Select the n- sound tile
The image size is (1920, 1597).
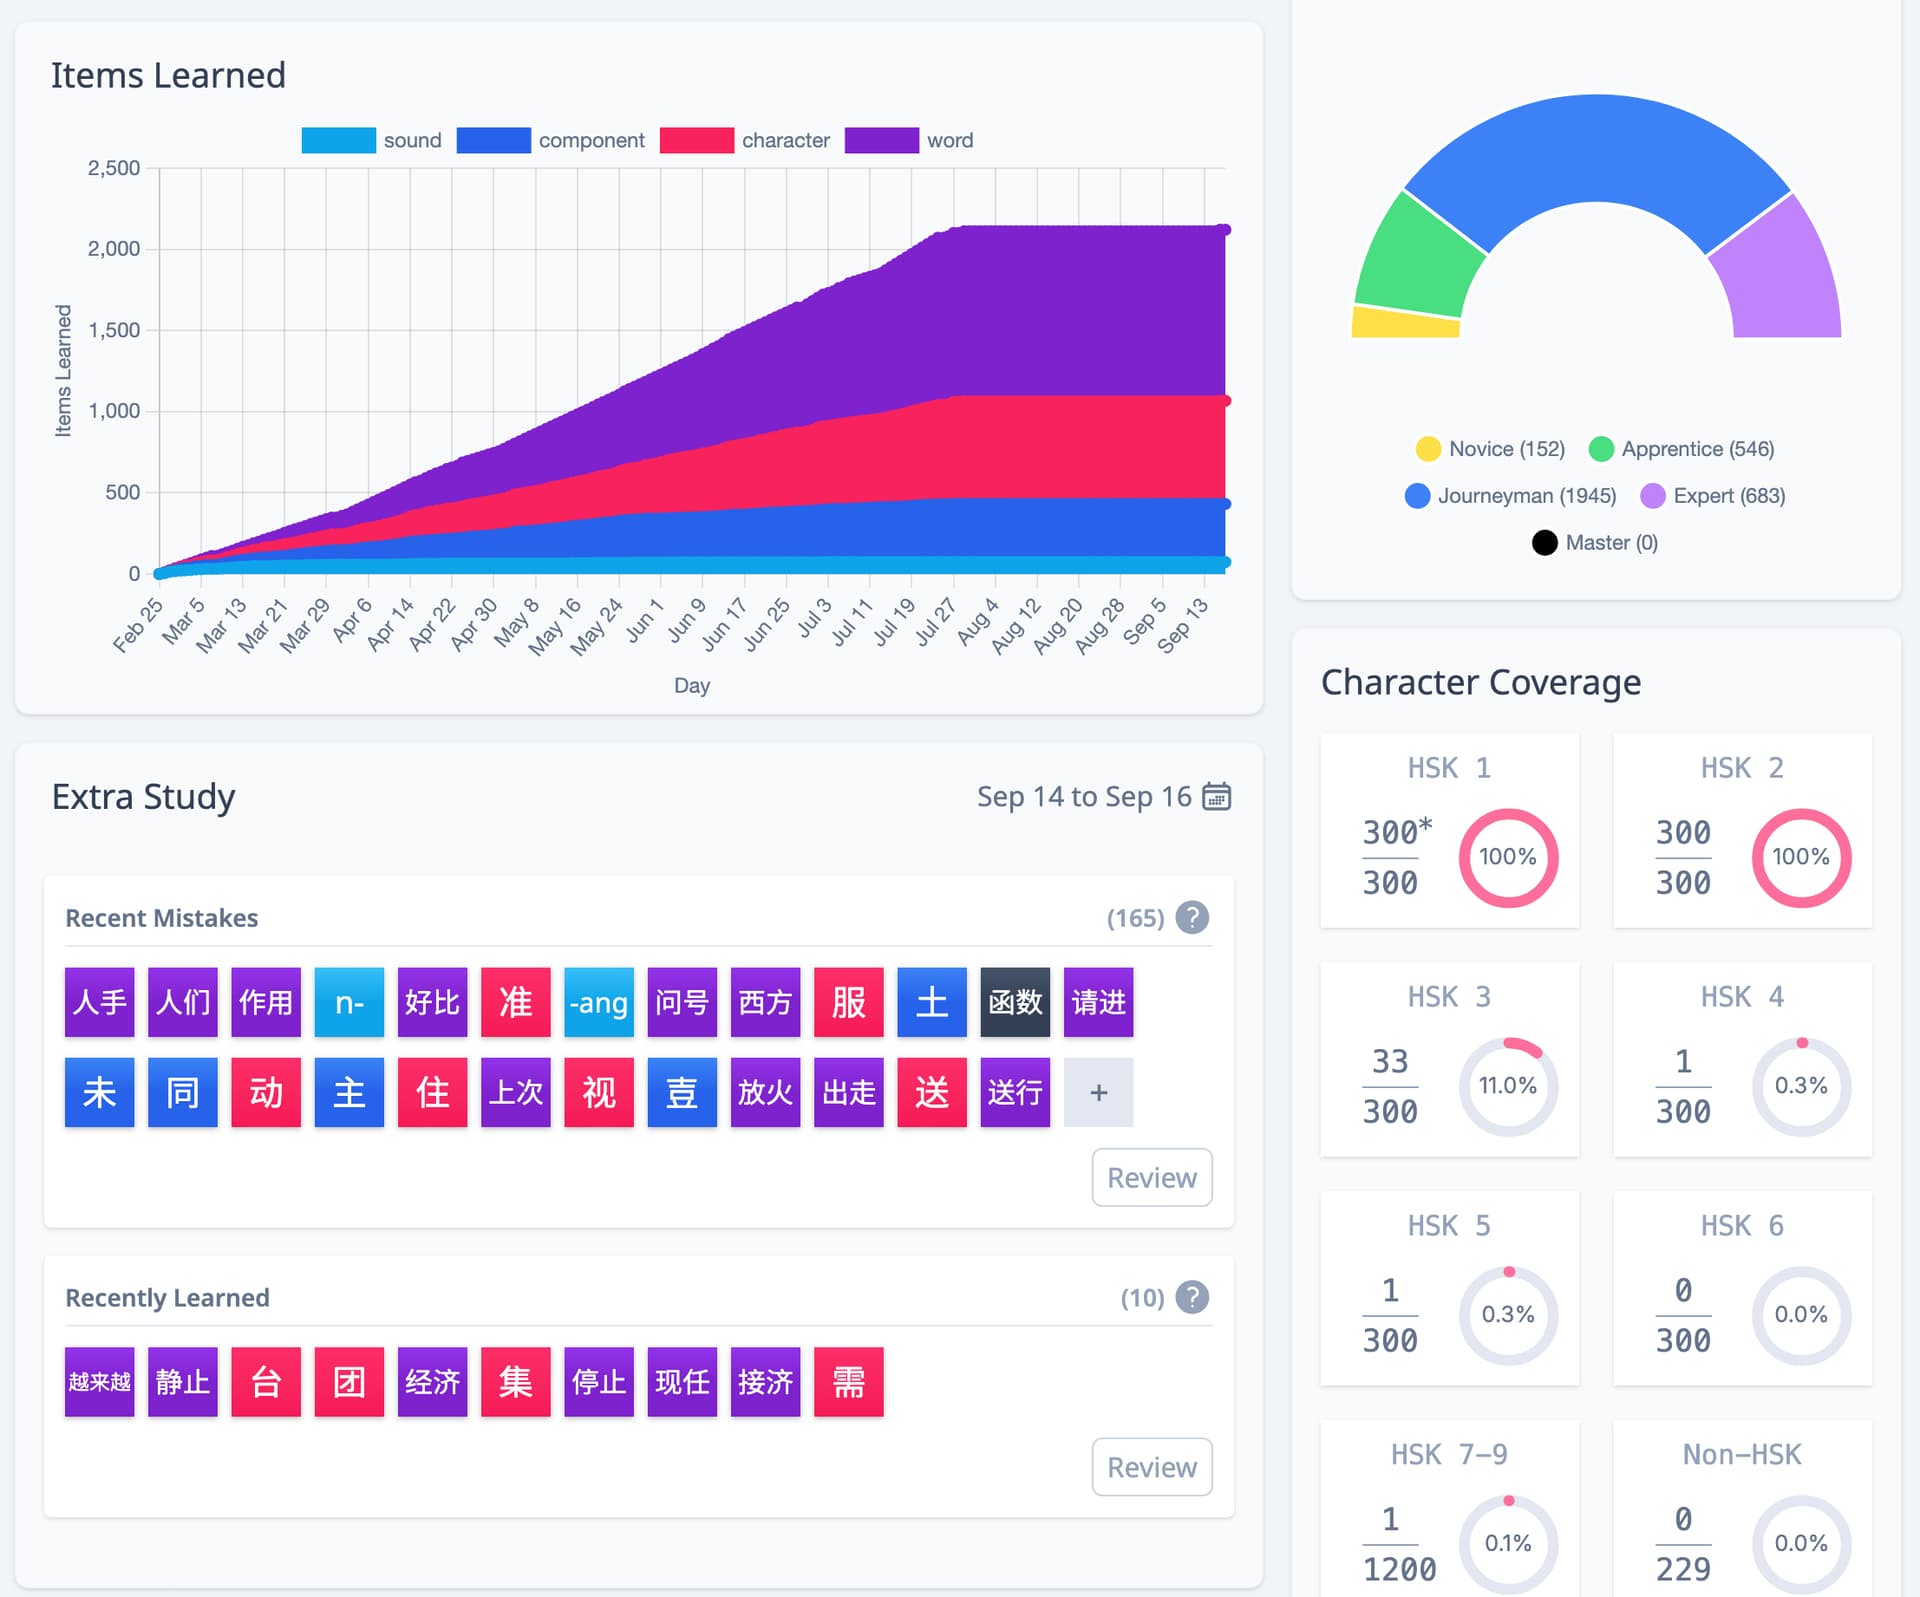click(x=349, y=1002)
